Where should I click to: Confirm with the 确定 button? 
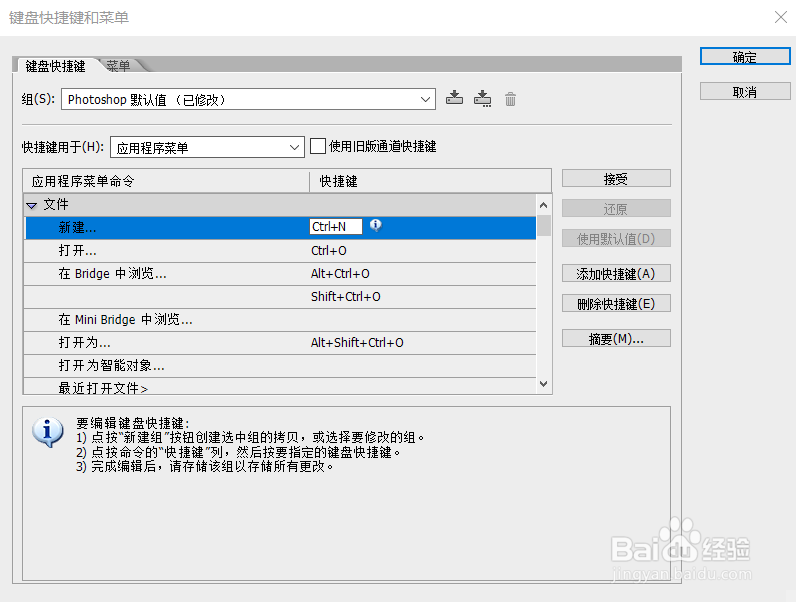[745, 56]
